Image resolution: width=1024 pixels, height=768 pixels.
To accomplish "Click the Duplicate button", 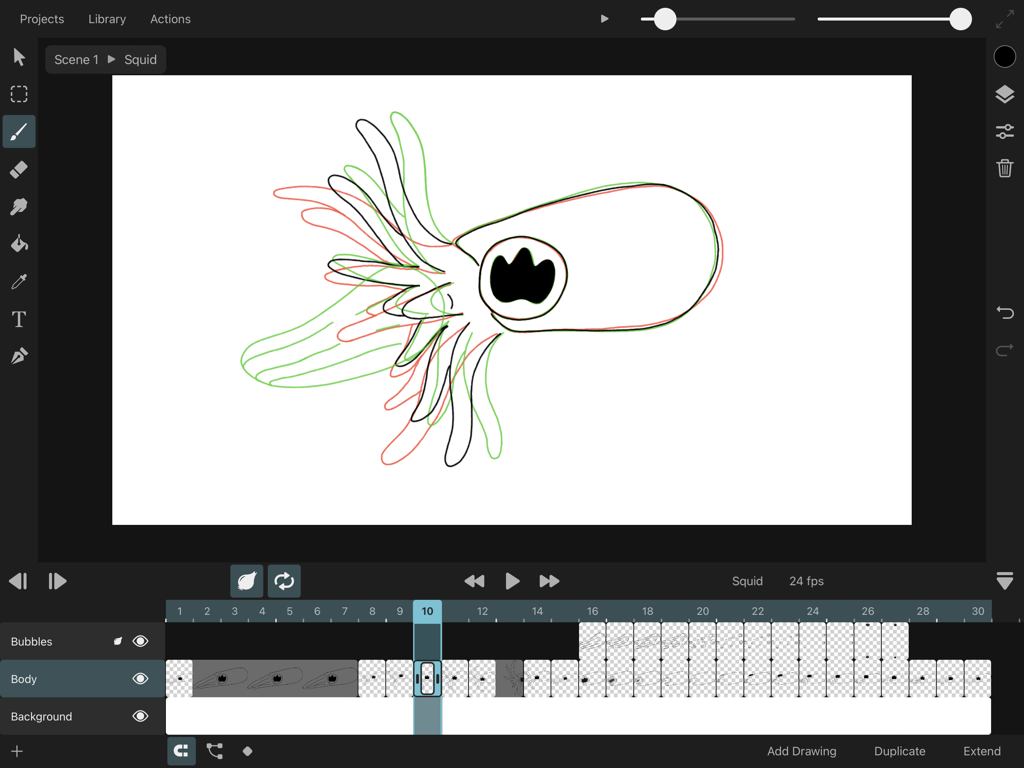I will (x=899, y=751).
